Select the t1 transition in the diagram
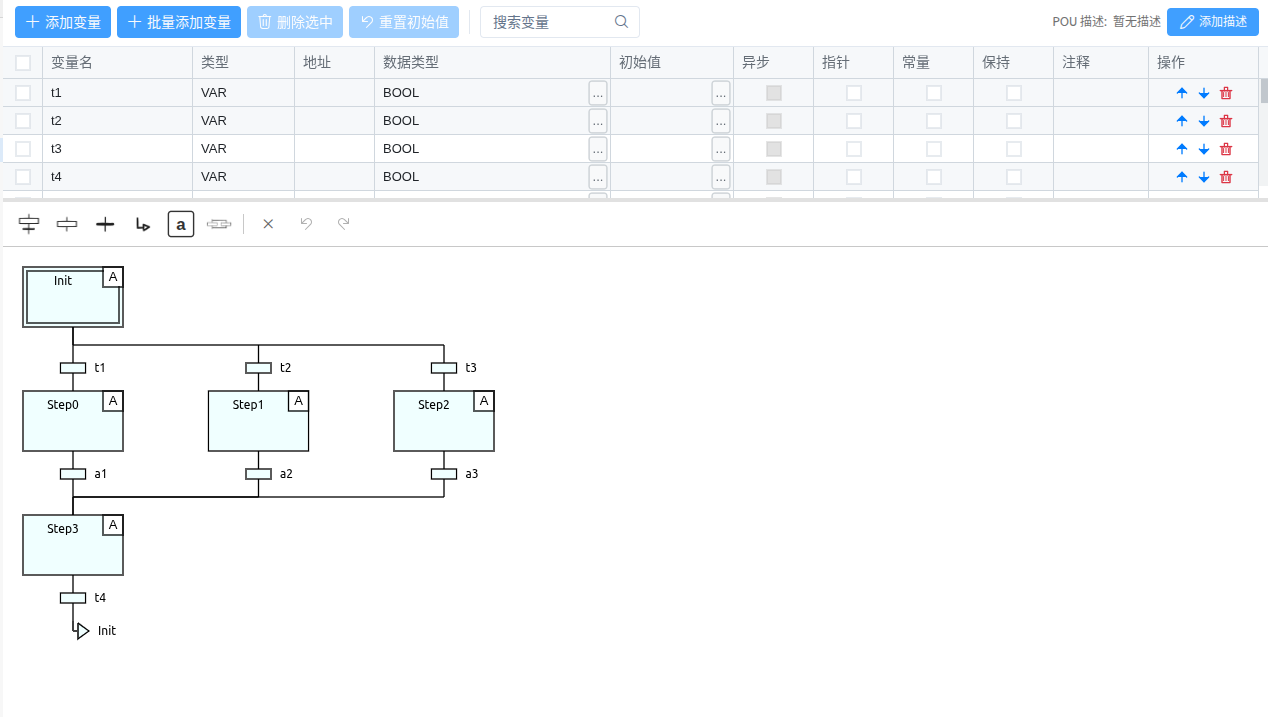This screenshot has height=717, width=1268. [73, 368]
